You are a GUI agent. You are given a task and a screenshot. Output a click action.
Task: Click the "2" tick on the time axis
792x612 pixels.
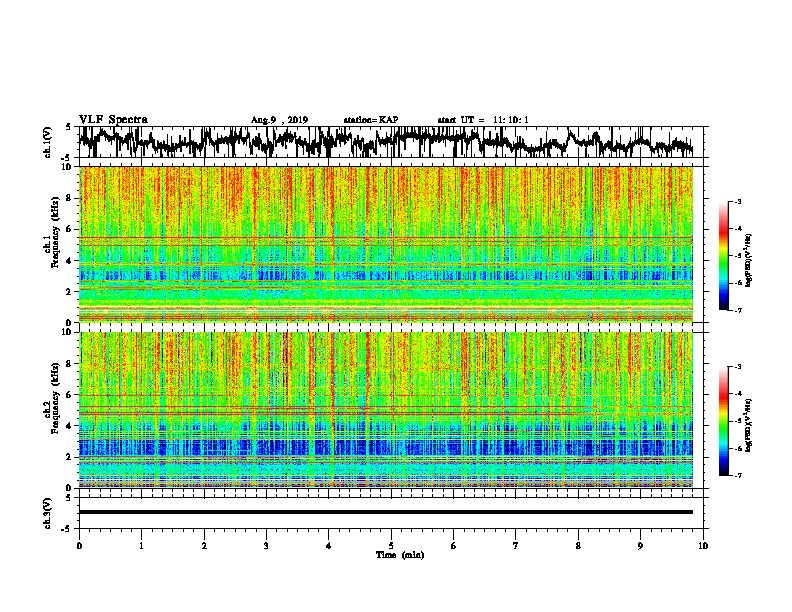tap(204, 546)
